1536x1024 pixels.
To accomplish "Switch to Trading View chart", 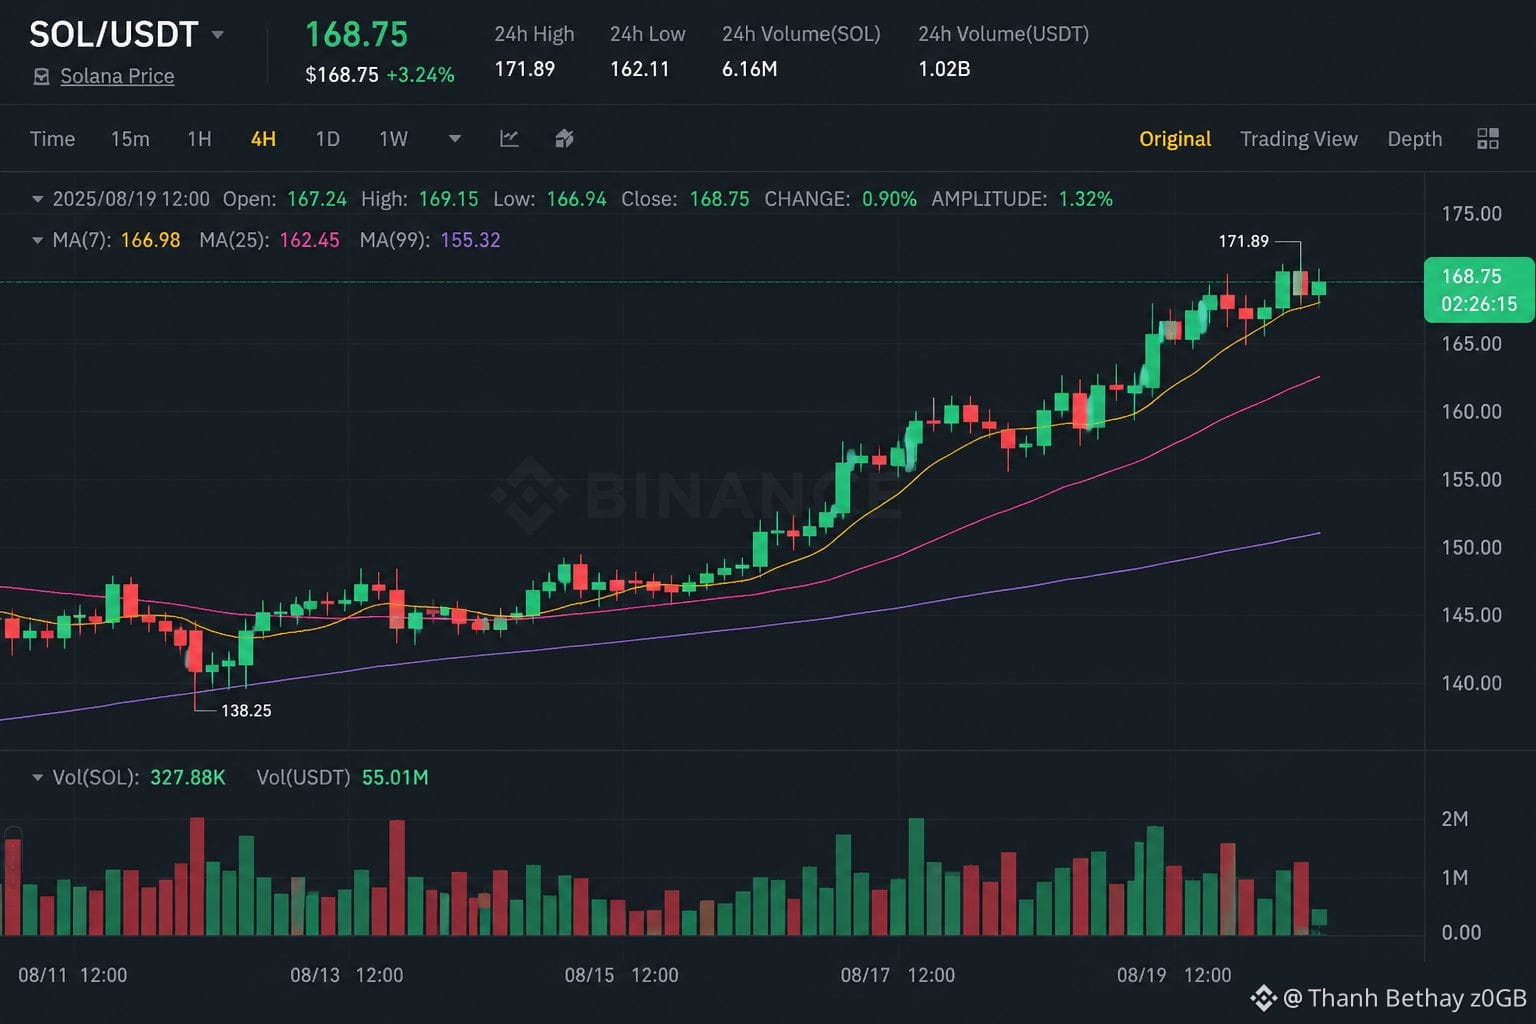I will 1299,139.
